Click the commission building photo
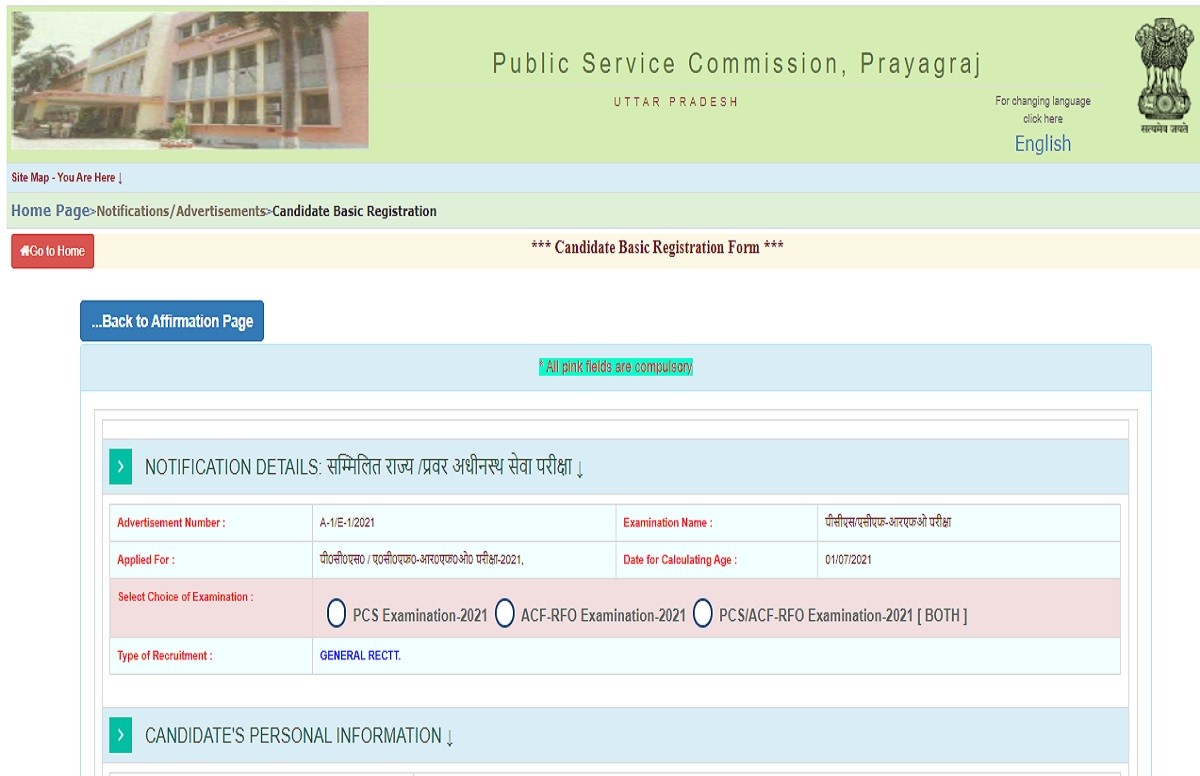 (x=190, y=80)
